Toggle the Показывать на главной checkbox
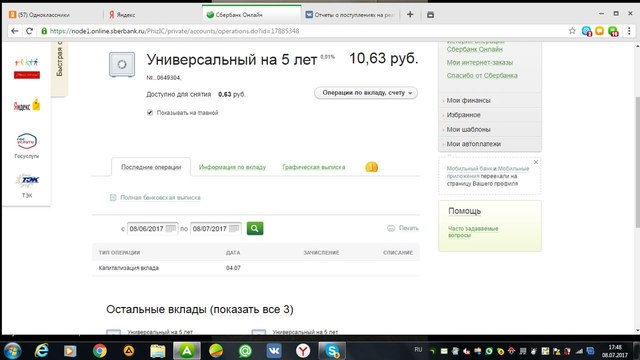This screenshot has width=640, height=360. pos(150,113)
